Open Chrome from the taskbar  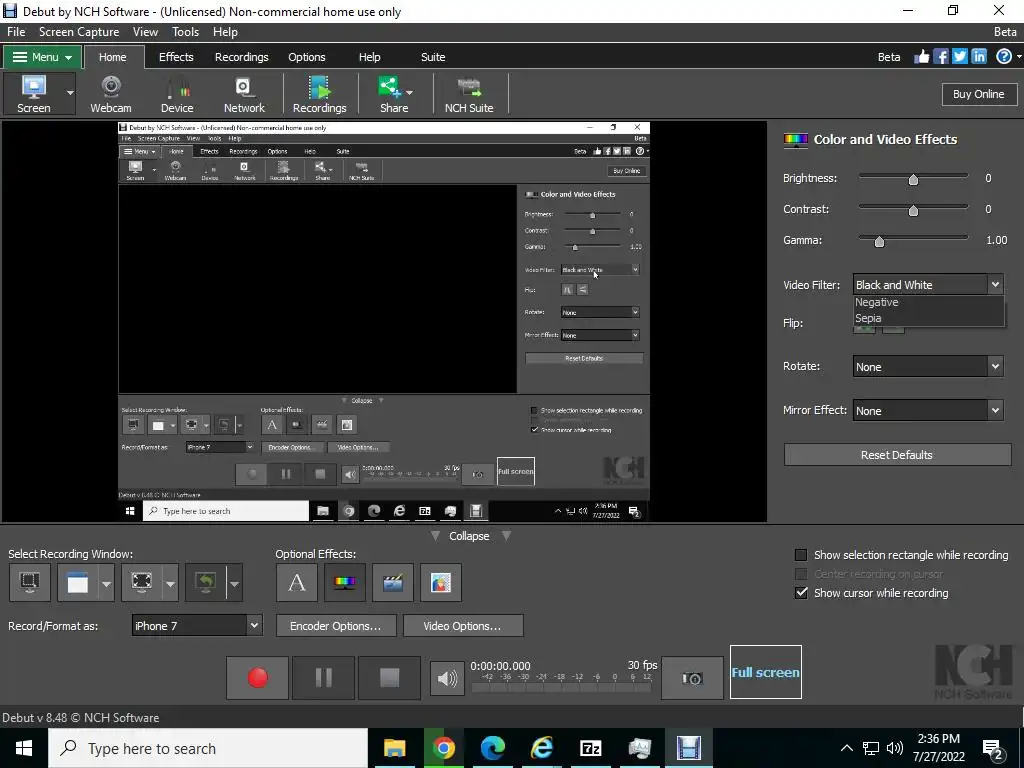tap(443, 748)
